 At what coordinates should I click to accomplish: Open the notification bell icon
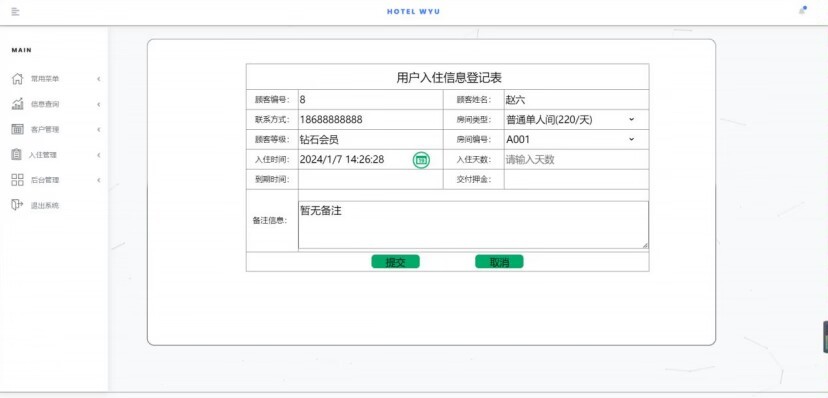click(x=803, y=11)
